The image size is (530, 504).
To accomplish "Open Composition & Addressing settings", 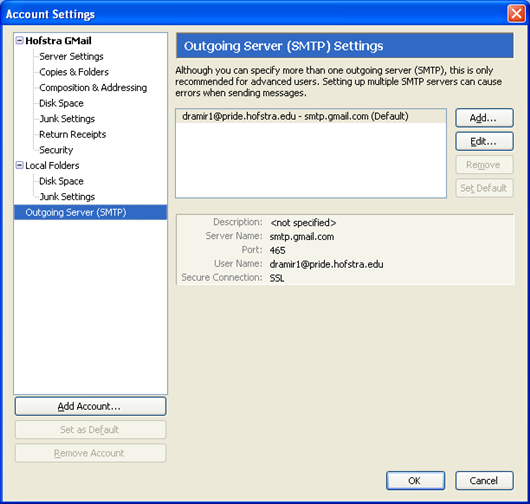I will [93, 88].
